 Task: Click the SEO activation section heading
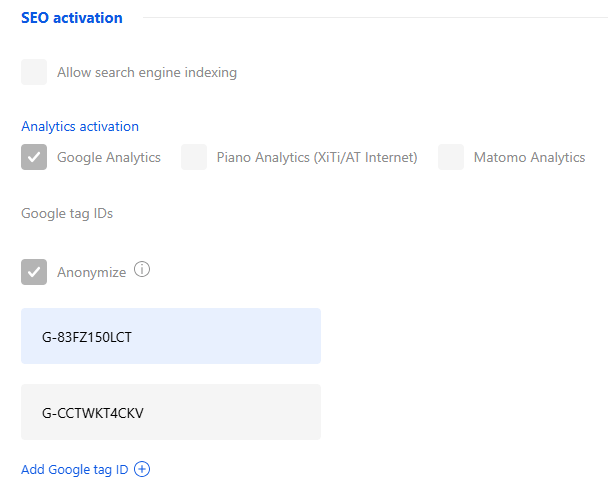coord(72,18)
